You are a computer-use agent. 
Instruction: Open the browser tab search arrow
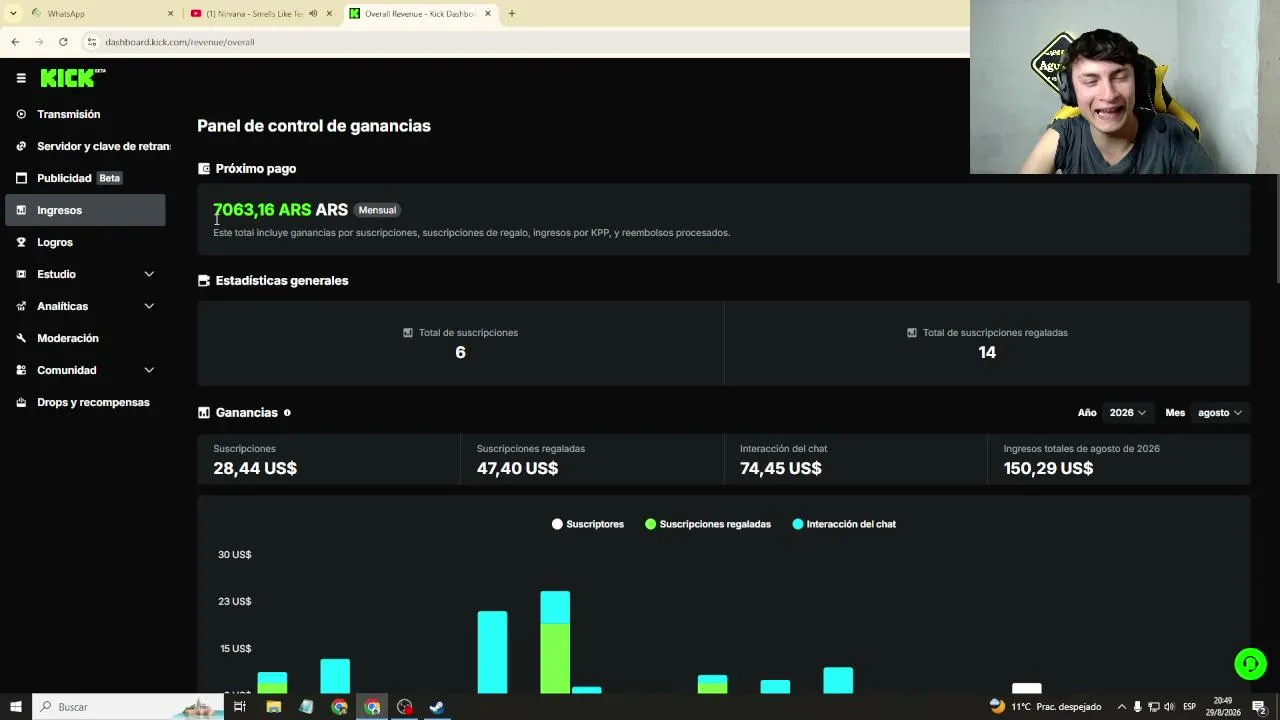(x=13, y=14)
